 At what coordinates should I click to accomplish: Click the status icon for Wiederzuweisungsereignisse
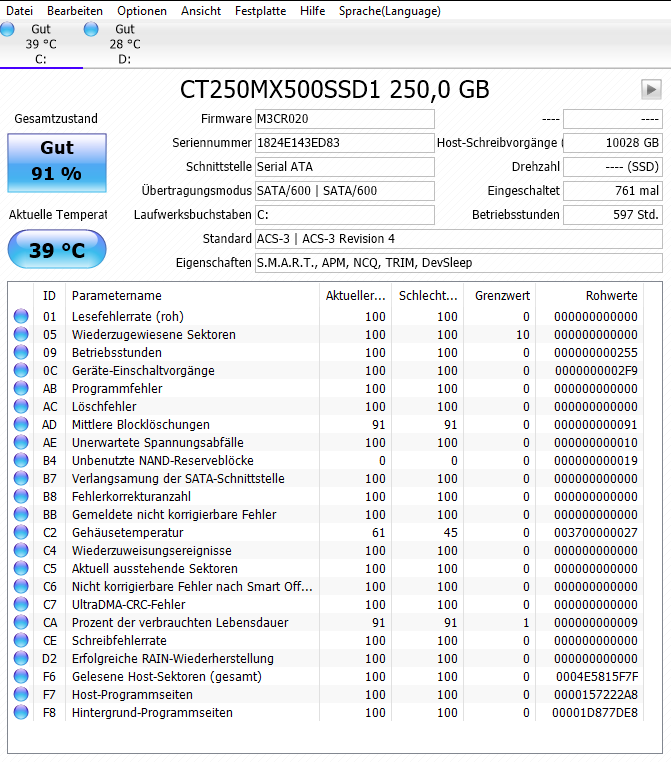pos(21,550)
